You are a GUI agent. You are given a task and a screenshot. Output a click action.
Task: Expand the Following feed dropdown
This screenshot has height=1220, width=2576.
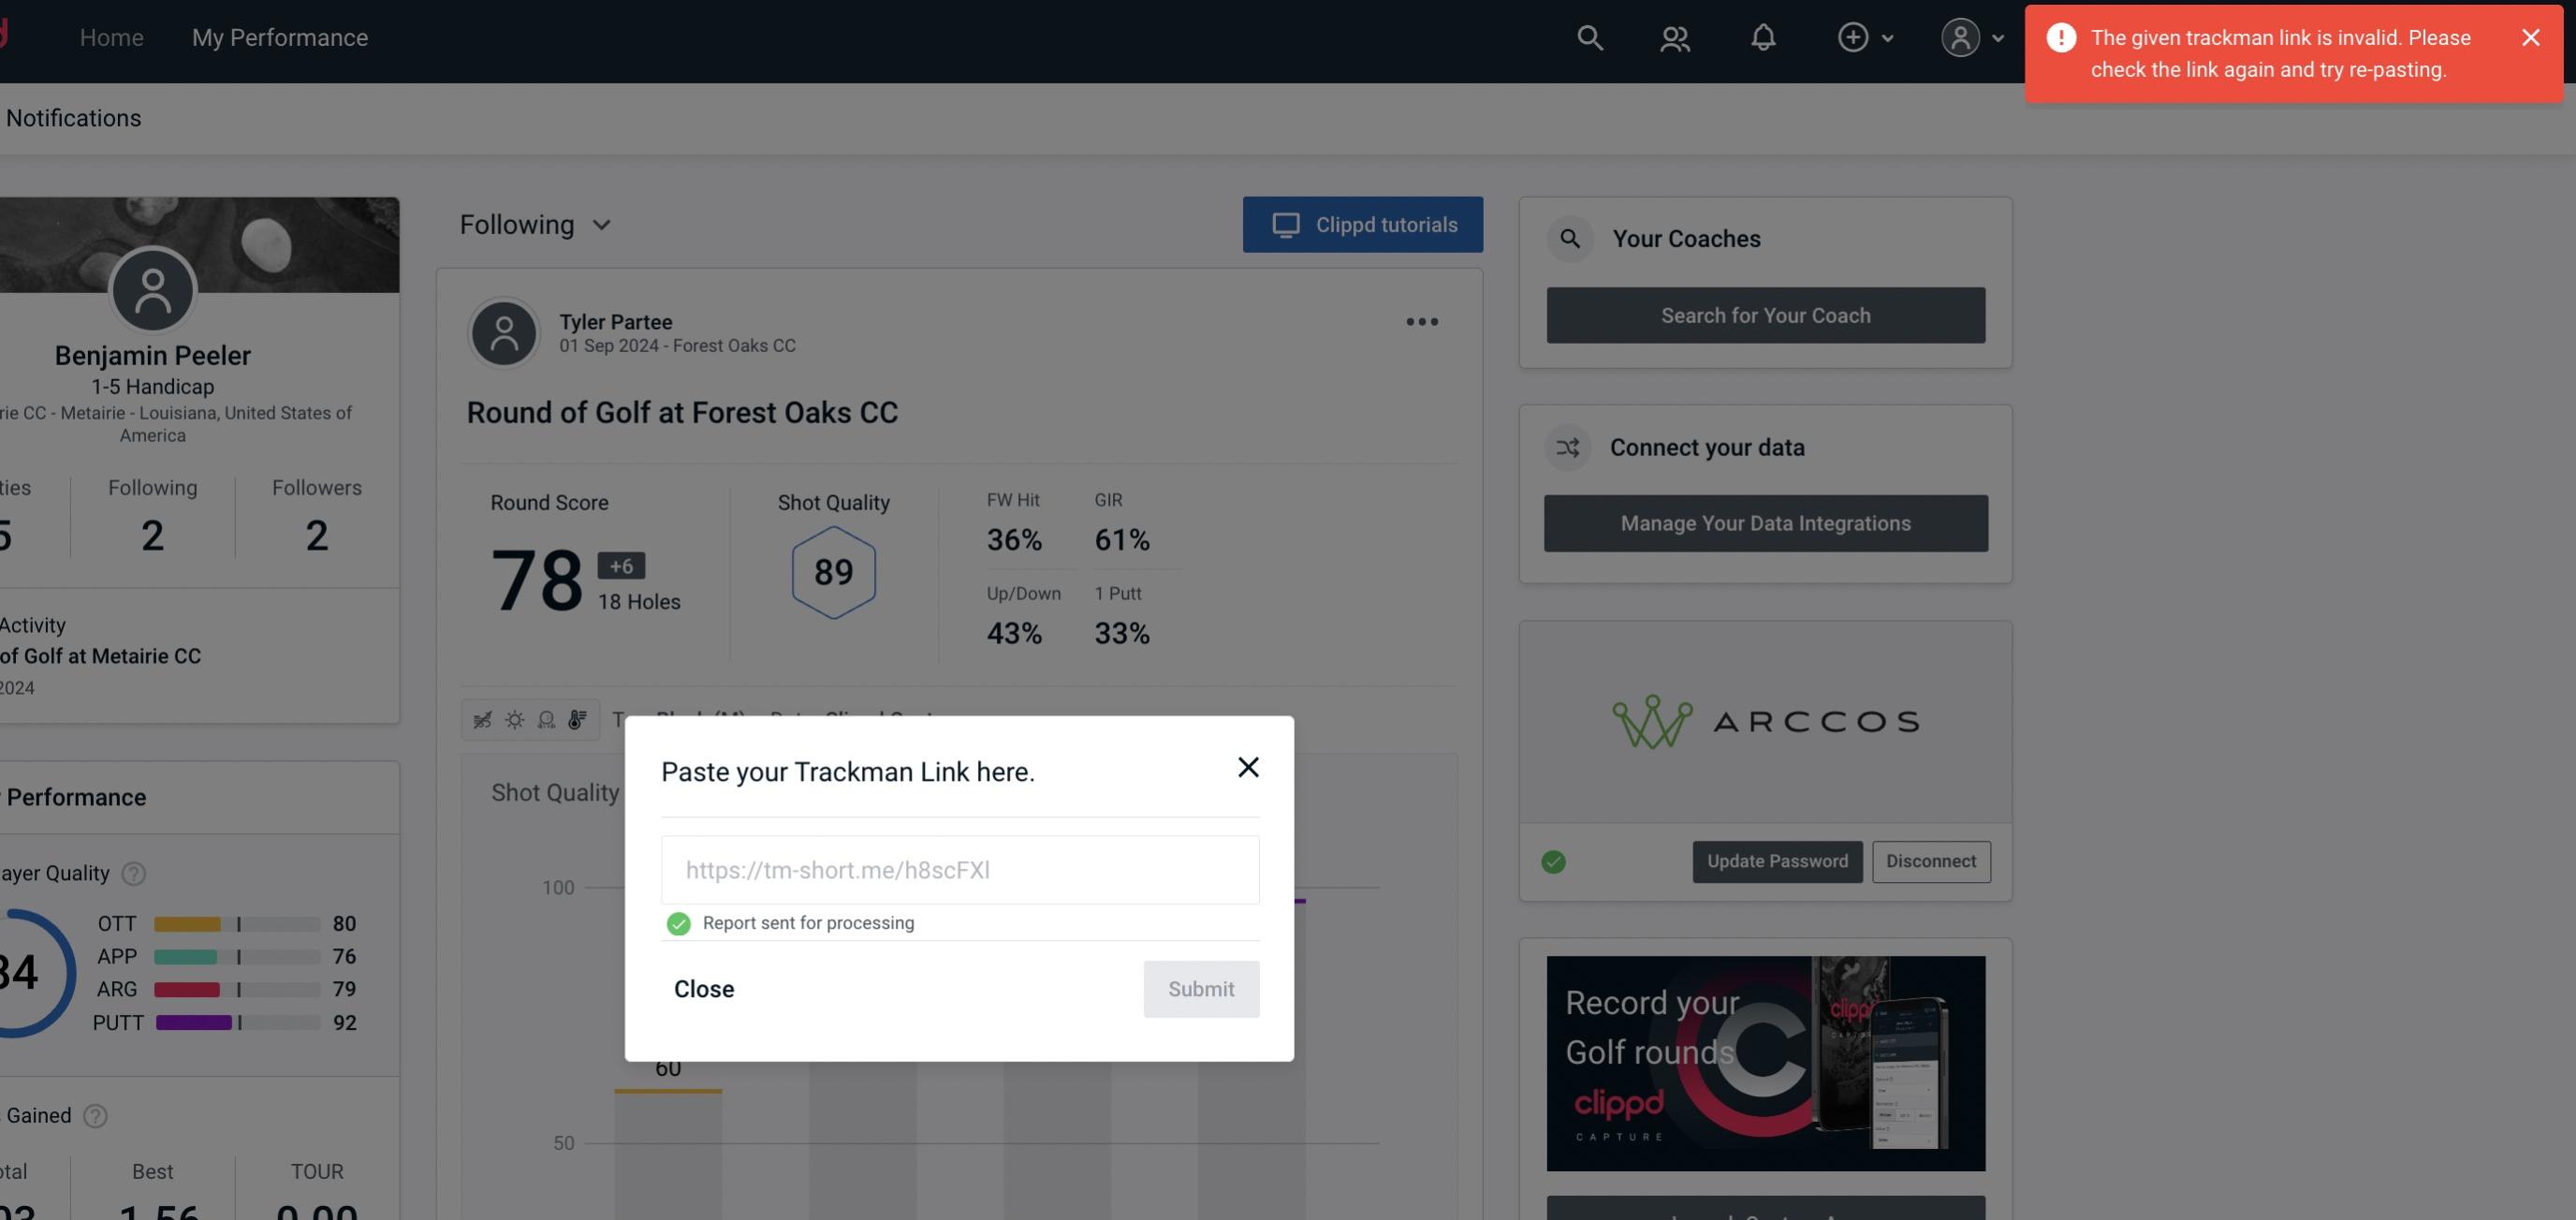535,224
